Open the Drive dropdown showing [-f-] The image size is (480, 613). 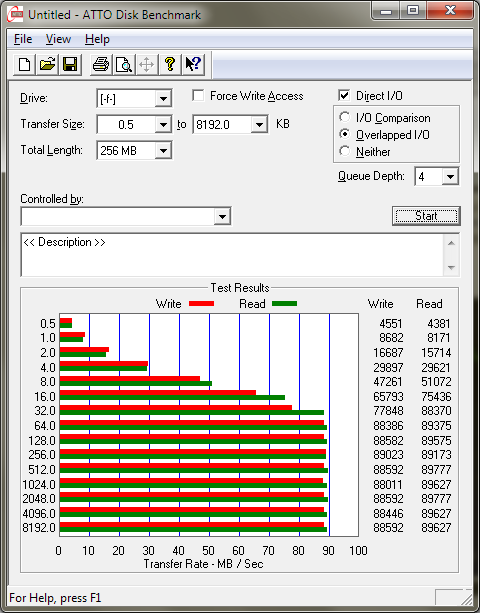163,98
